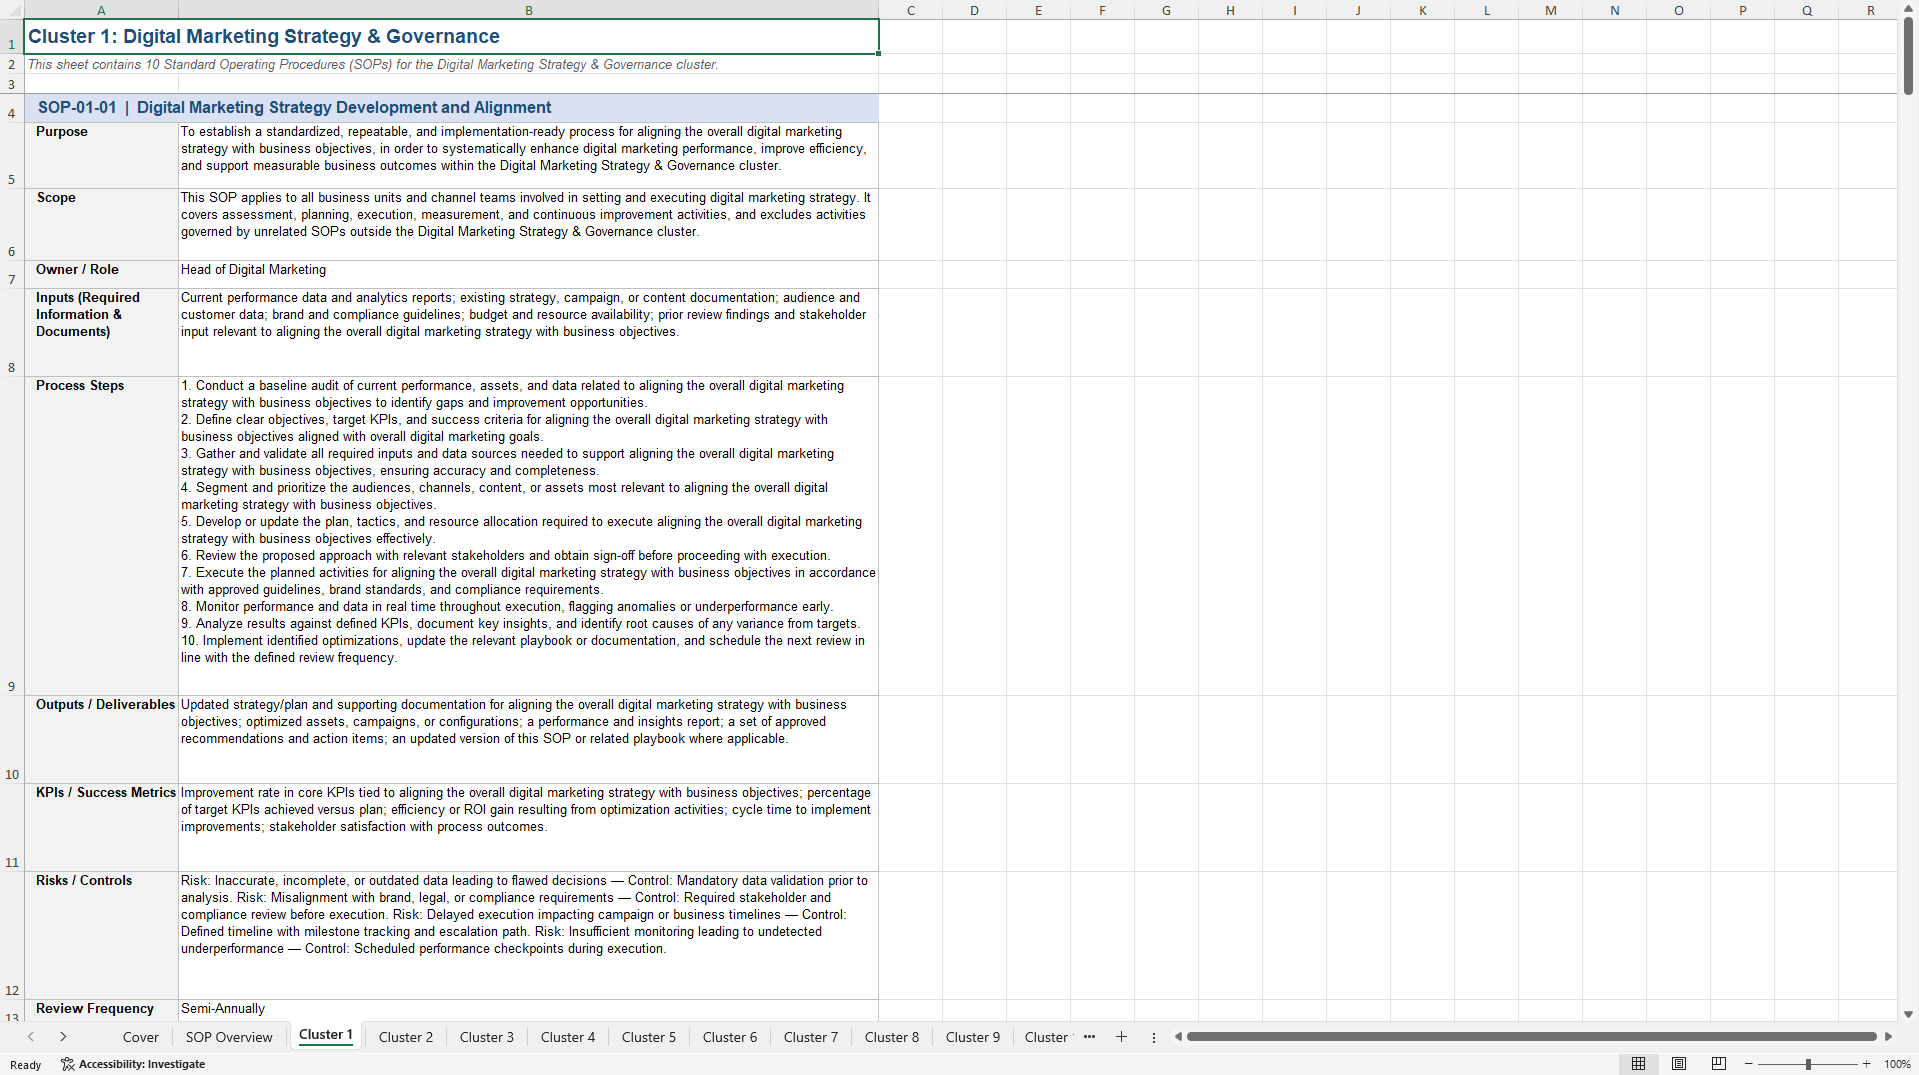Show more sheet tabs via ellipsis
This screenshot has width=1919, height=1075.
(1089, 1037)
